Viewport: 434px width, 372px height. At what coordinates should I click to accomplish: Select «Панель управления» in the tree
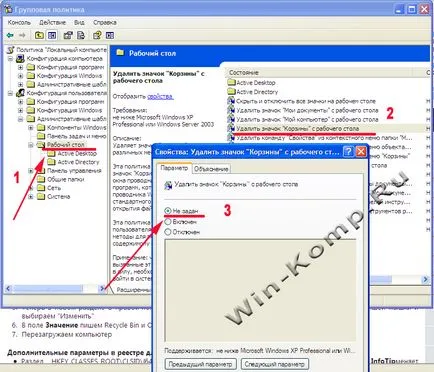tap(74, 171)
